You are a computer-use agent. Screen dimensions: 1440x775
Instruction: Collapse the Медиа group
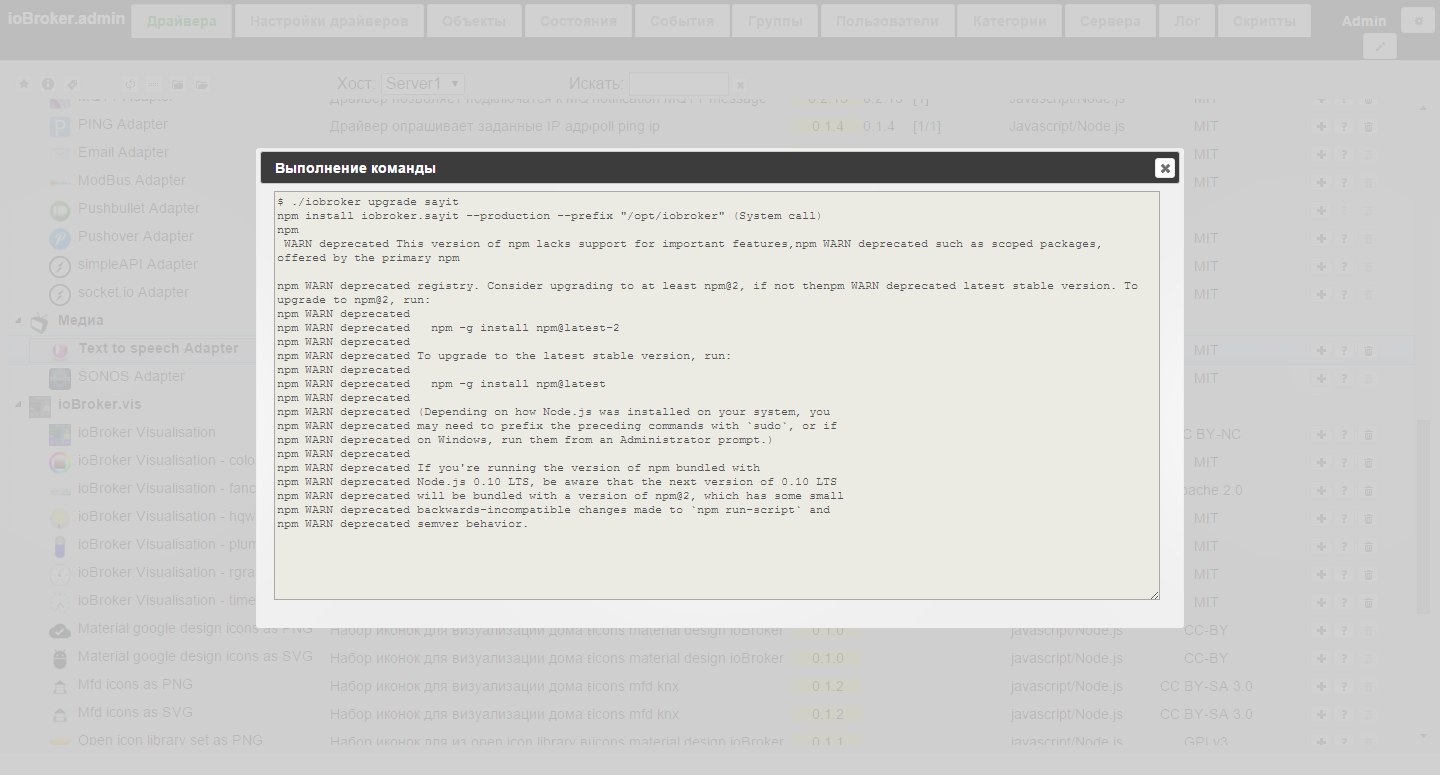[x=19, y=321]
